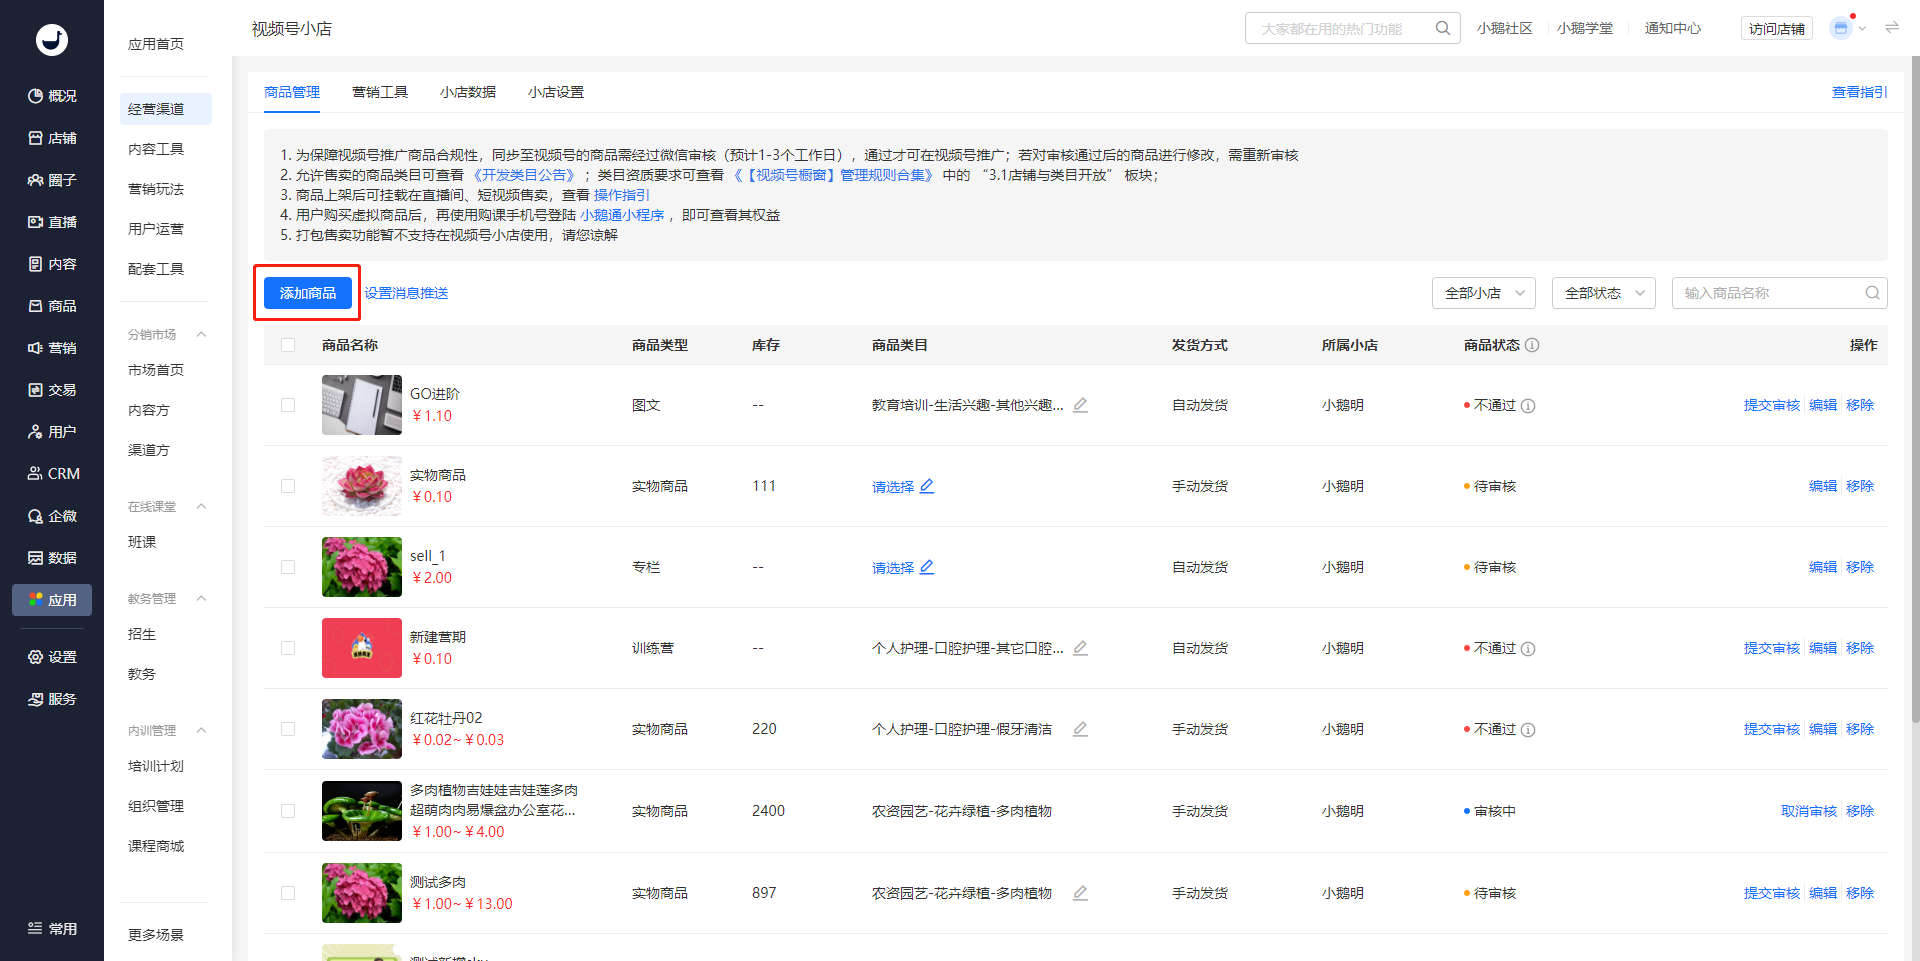Image resolution: width=1920 pixels, height=961 pixels.
Task: Click the search magnifier in top search box
Action: tap(1443, 28)
